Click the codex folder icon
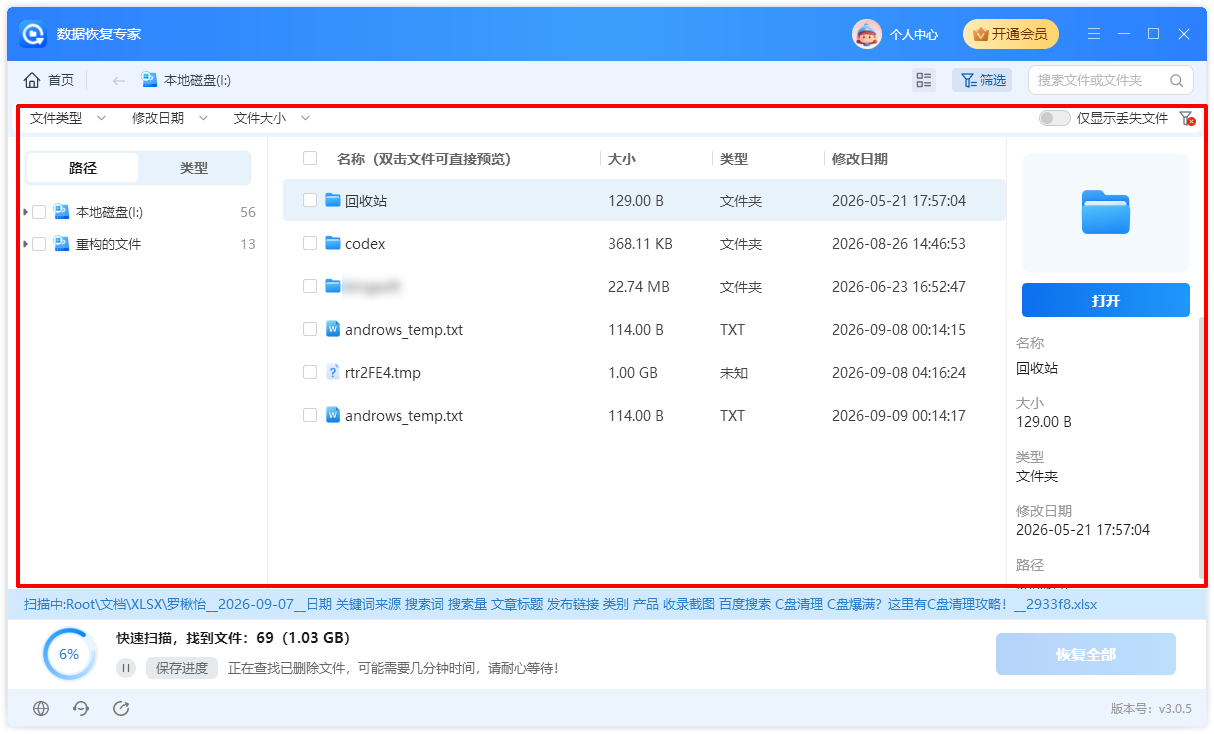The width and height of the screenshot is (1214, 734). point(333,243)
